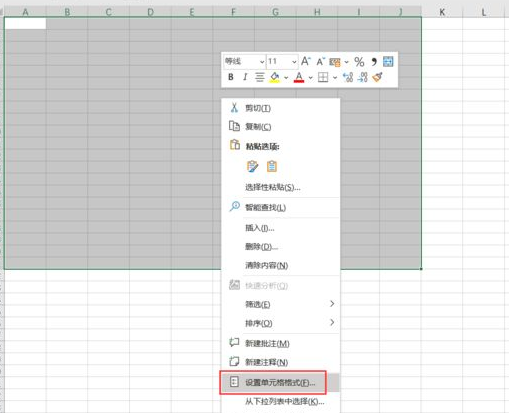Open the font size dropdown showing 11
The width and height of the screenshot is (509, 413).
coord(282,61)
